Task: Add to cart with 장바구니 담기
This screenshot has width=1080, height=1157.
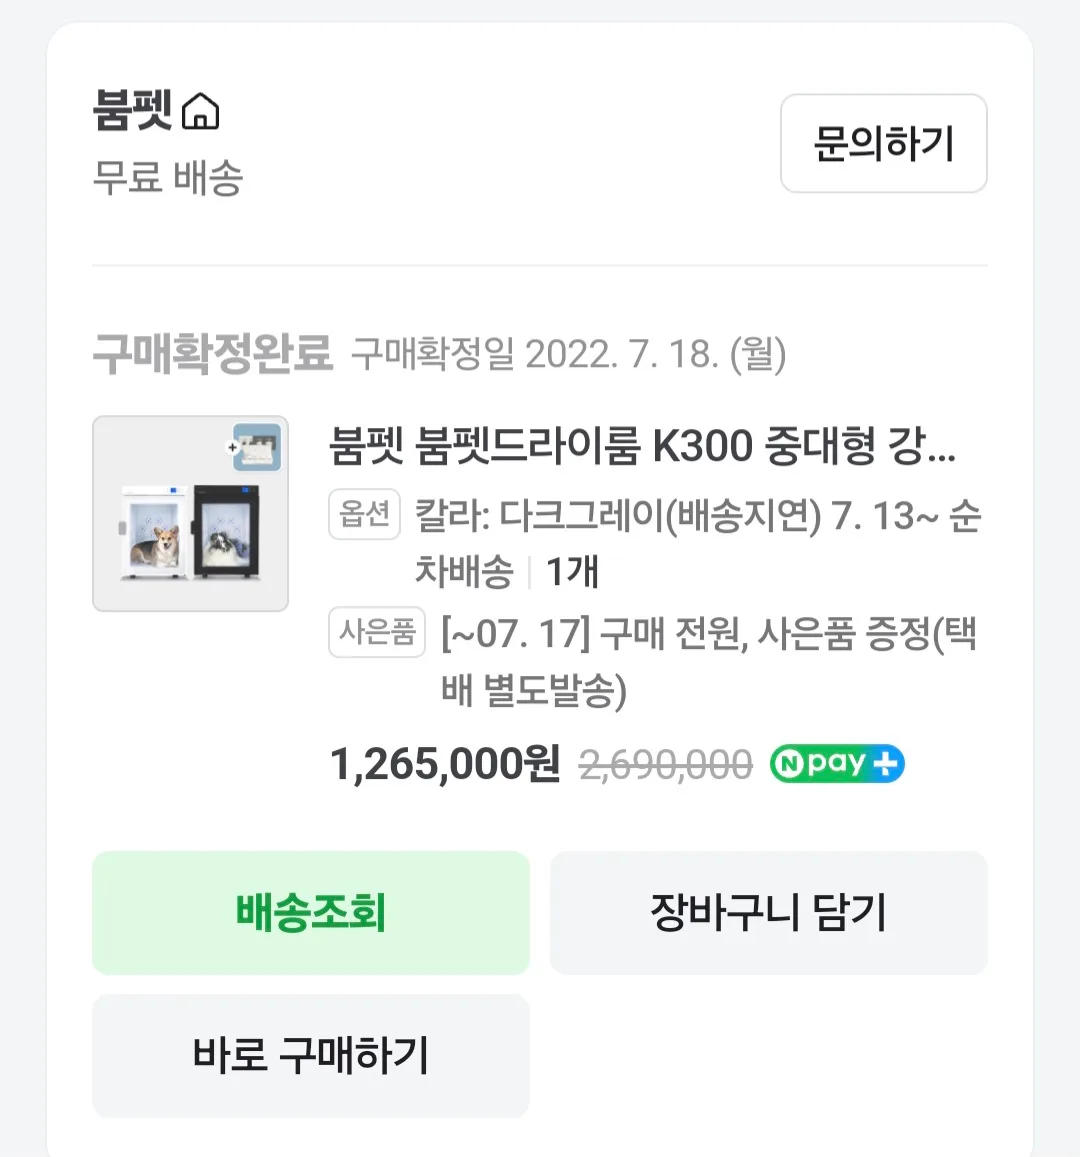Action: coord(768,912)
